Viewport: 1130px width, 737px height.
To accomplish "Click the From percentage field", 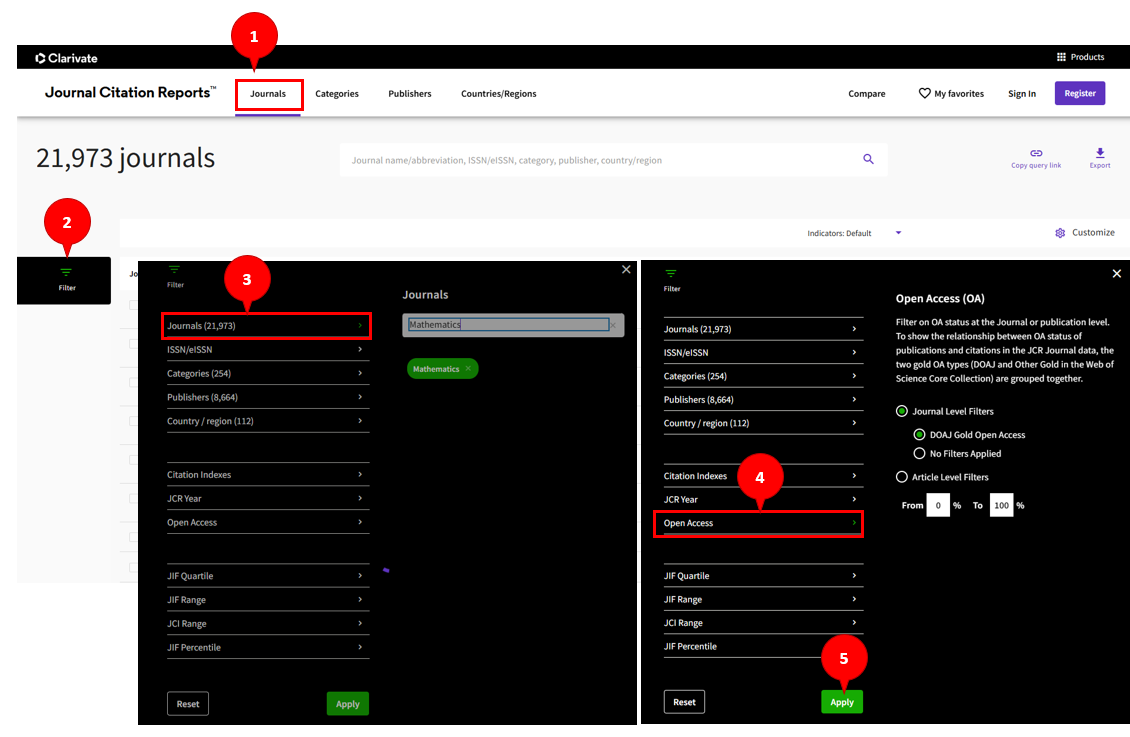I will [x=938, y=506].
